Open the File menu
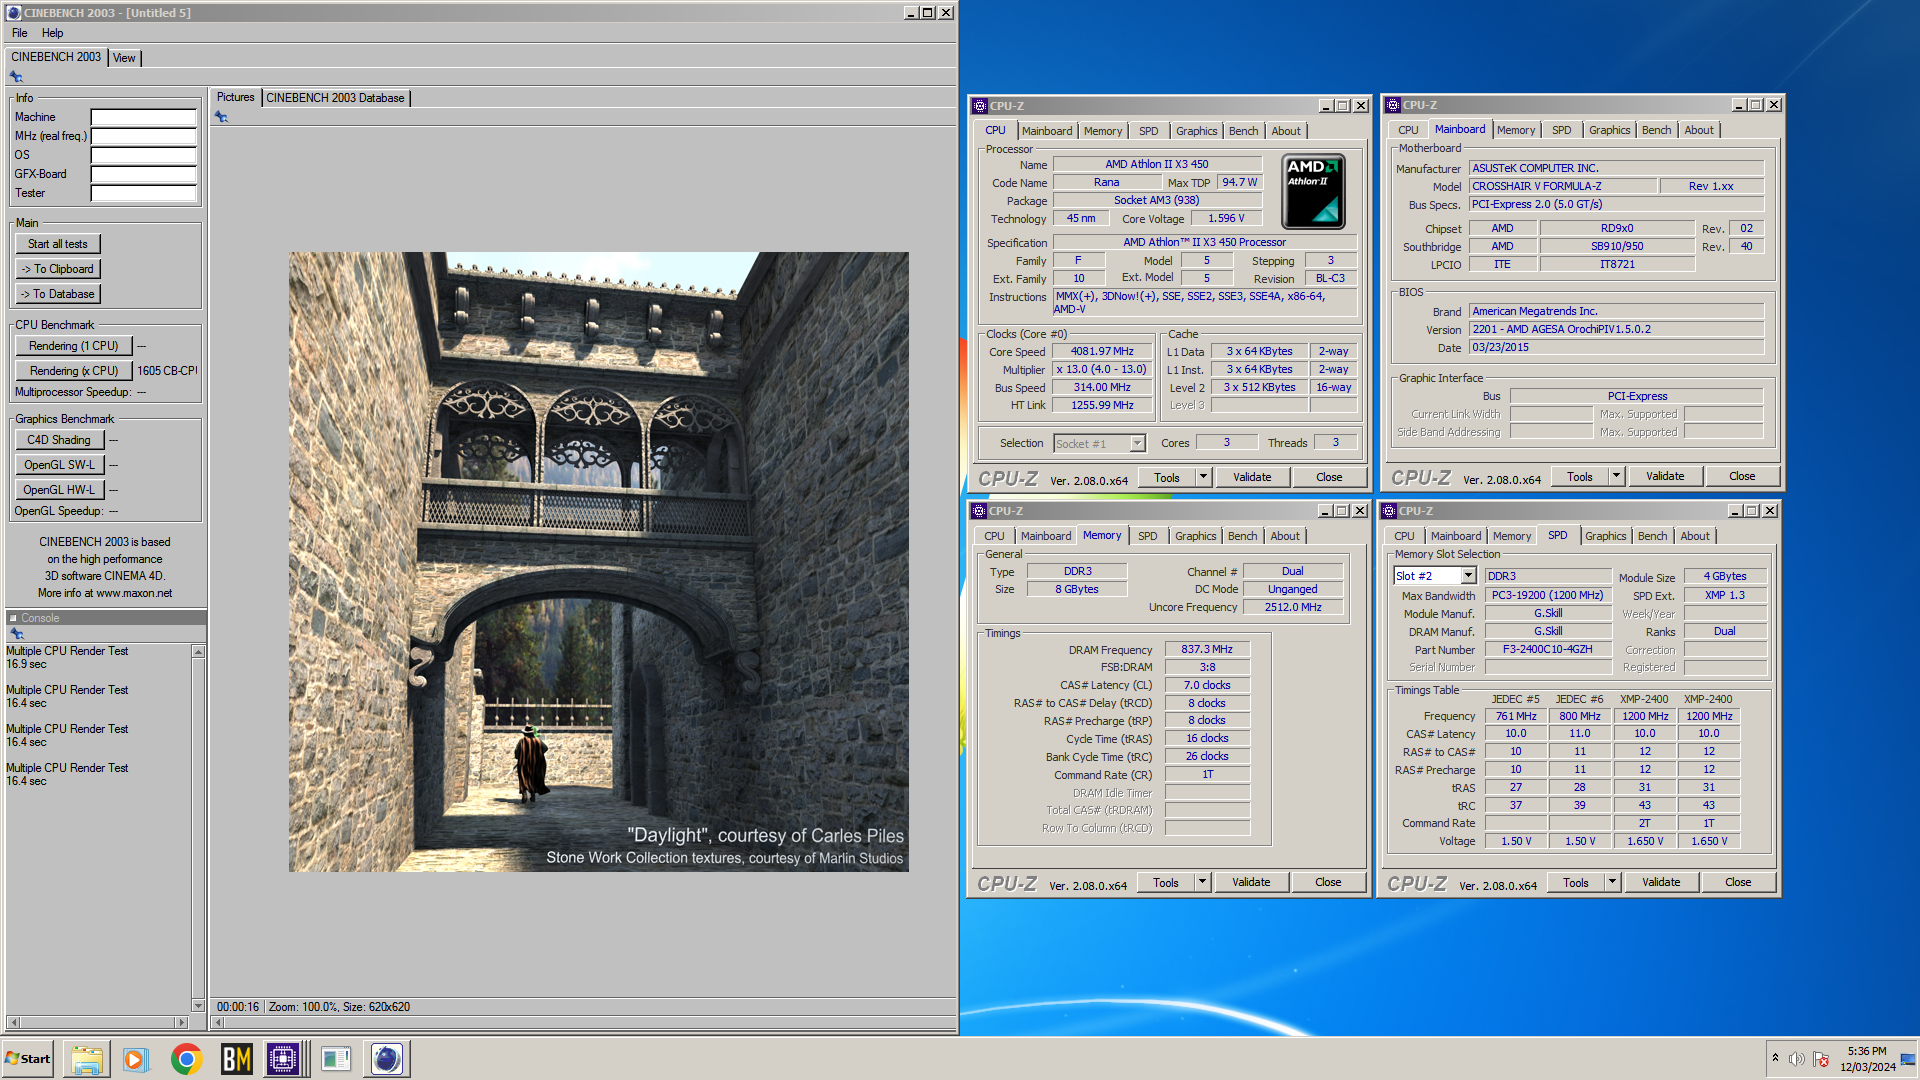Viewport: 1920px width, 1080px height. (x=20, y=33)
